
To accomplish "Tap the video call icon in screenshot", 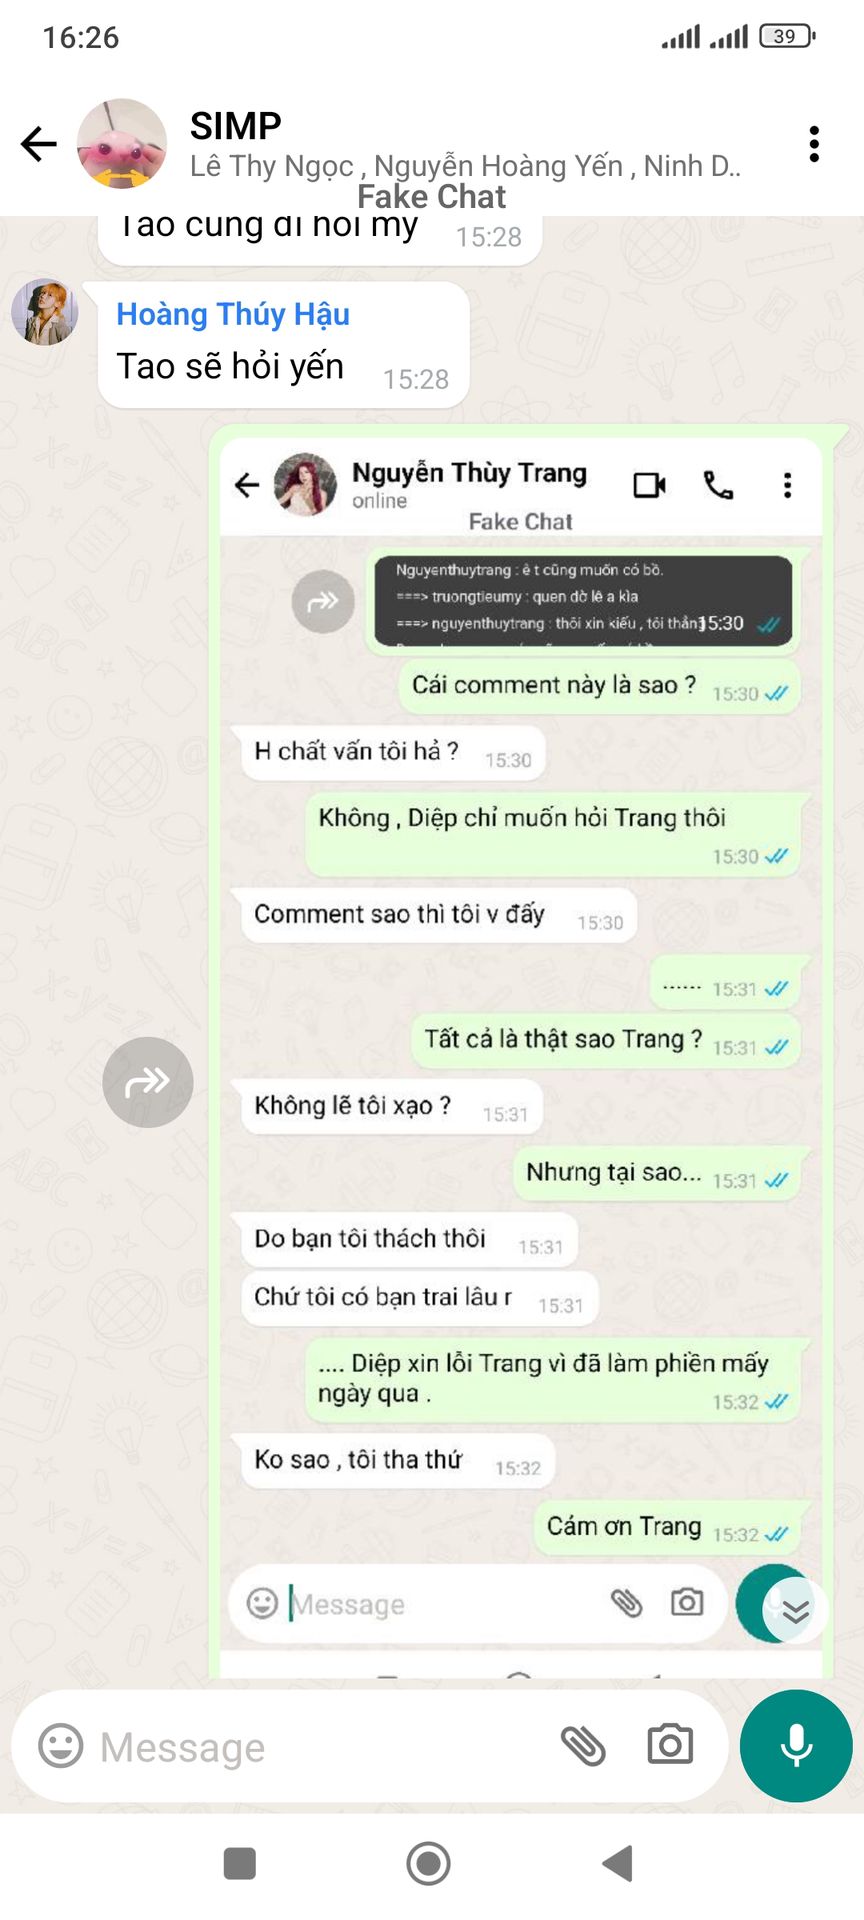I will tap(650, 485).
